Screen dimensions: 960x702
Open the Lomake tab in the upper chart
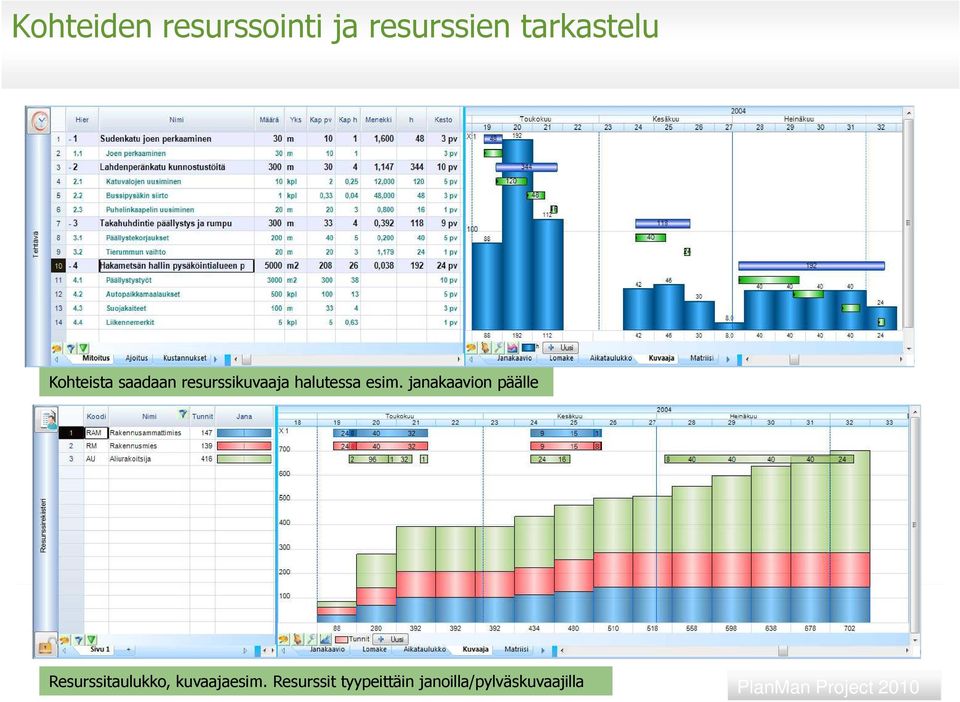[561, 358]
